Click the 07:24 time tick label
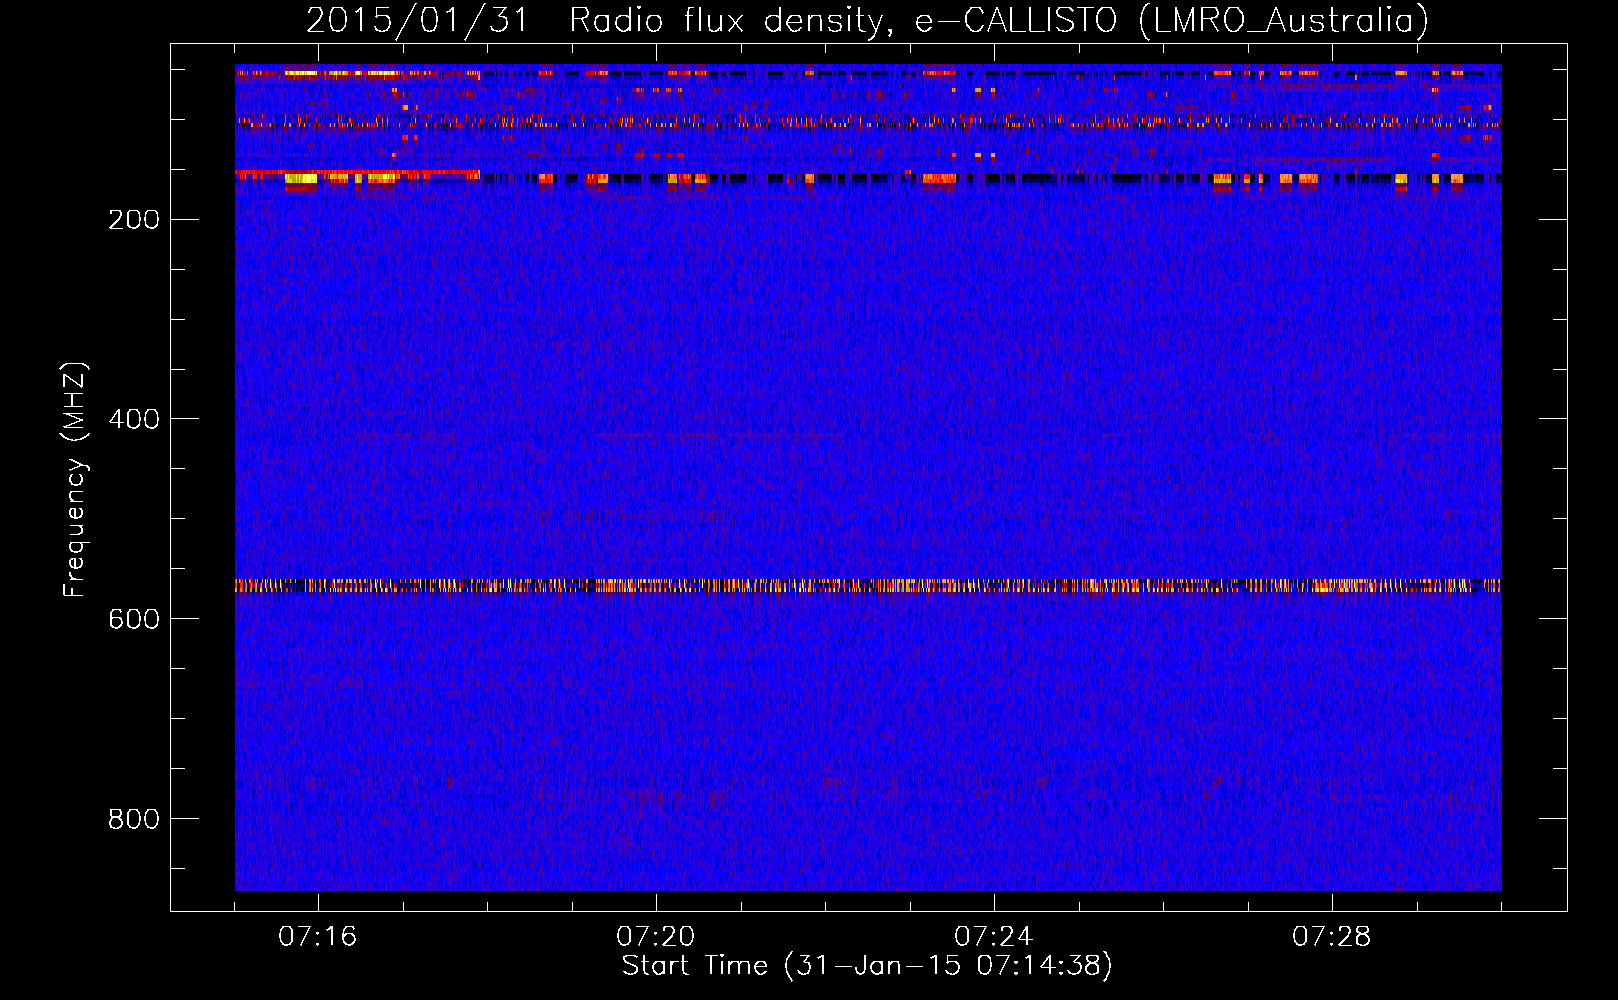This screenshot has height=1000, width=1618. (x=994, y=937)
